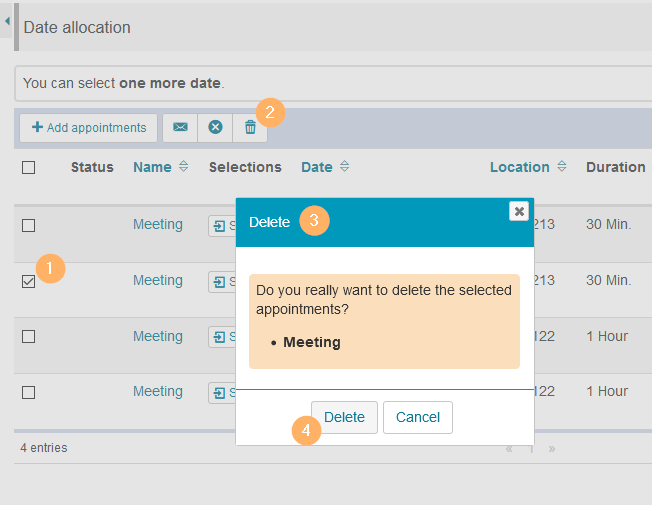
Task: Open the third row Meeting link
Action: point(158,336)
